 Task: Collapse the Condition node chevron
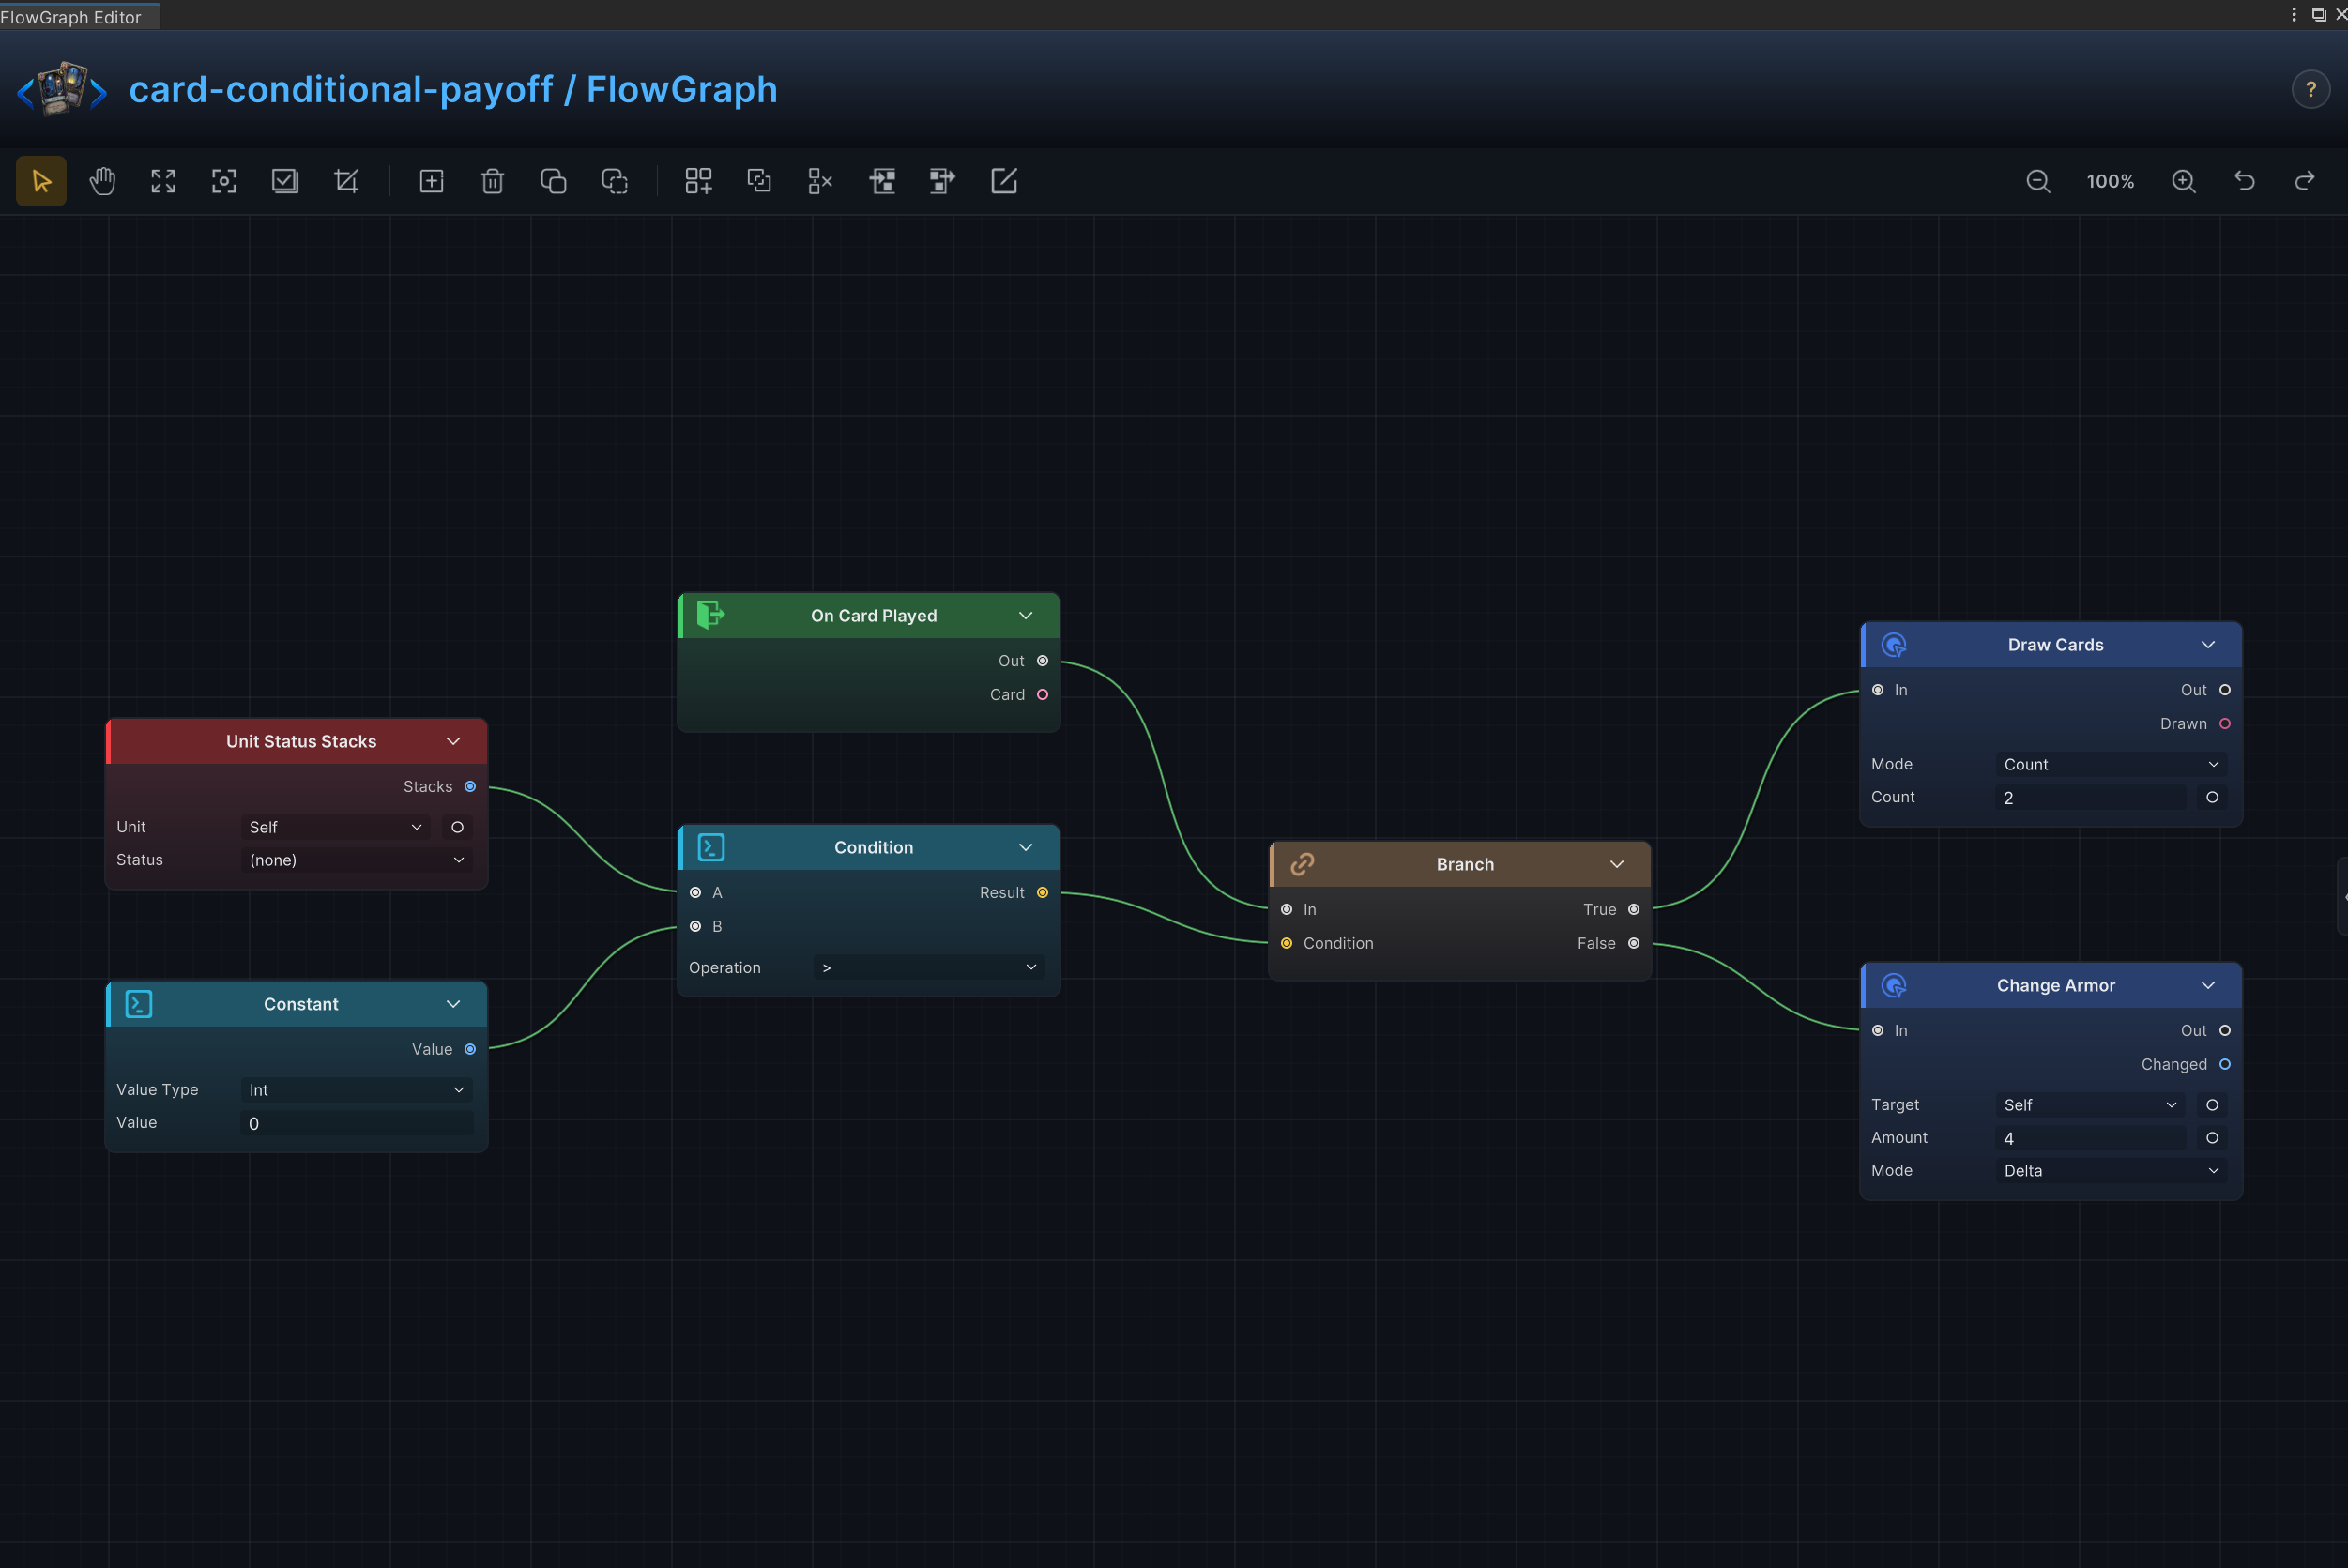click(x=1025, y=847)
